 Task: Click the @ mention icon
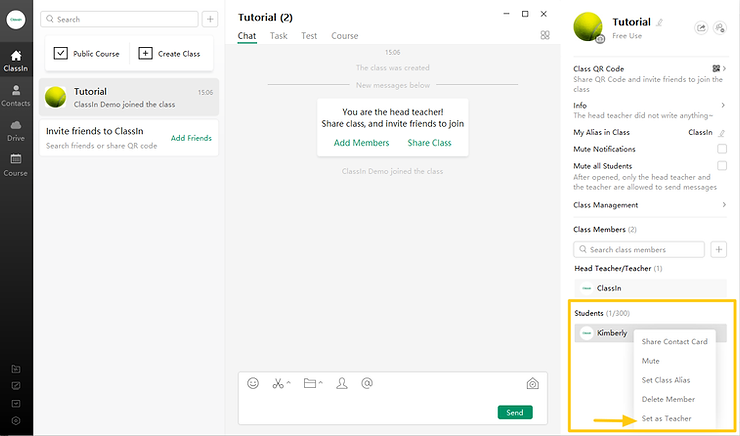coord(367,383)
